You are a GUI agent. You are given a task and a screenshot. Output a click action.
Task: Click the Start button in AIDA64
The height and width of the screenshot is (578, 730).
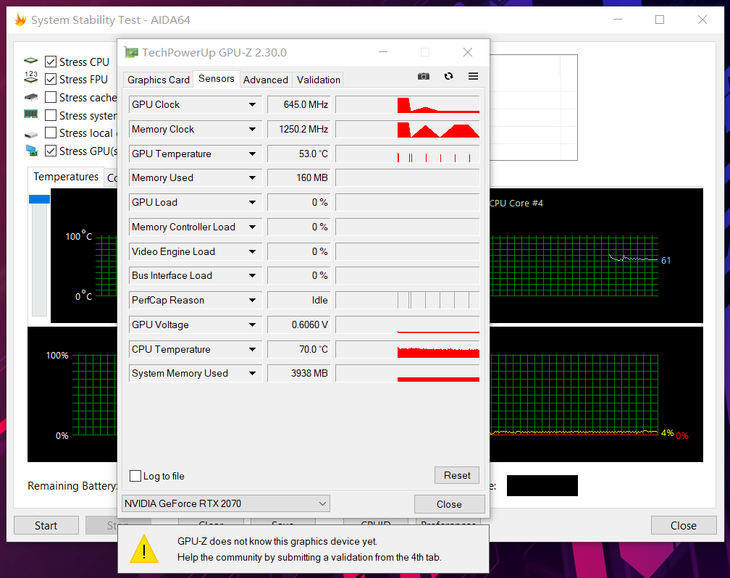(46, 525)
